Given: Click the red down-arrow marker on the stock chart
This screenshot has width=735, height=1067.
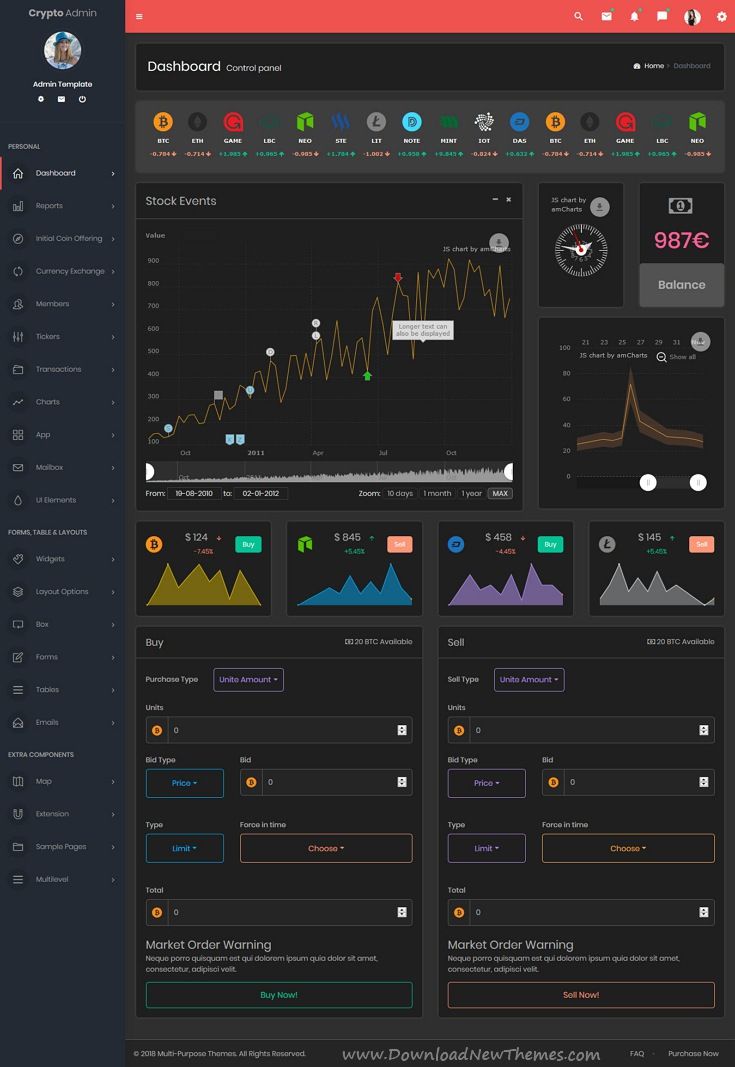Looking at the screenshot, I should point(398,277).
